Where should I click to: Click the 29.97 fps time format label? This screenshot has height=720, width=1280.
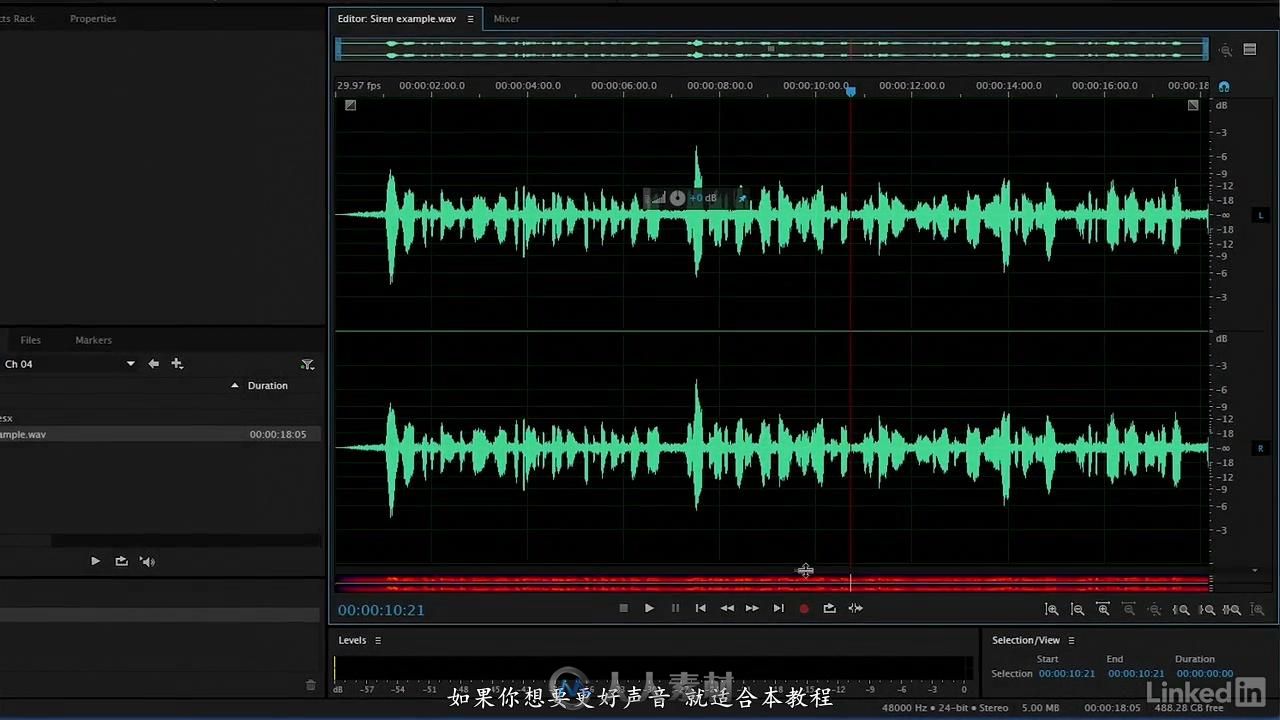coord(359,86)
